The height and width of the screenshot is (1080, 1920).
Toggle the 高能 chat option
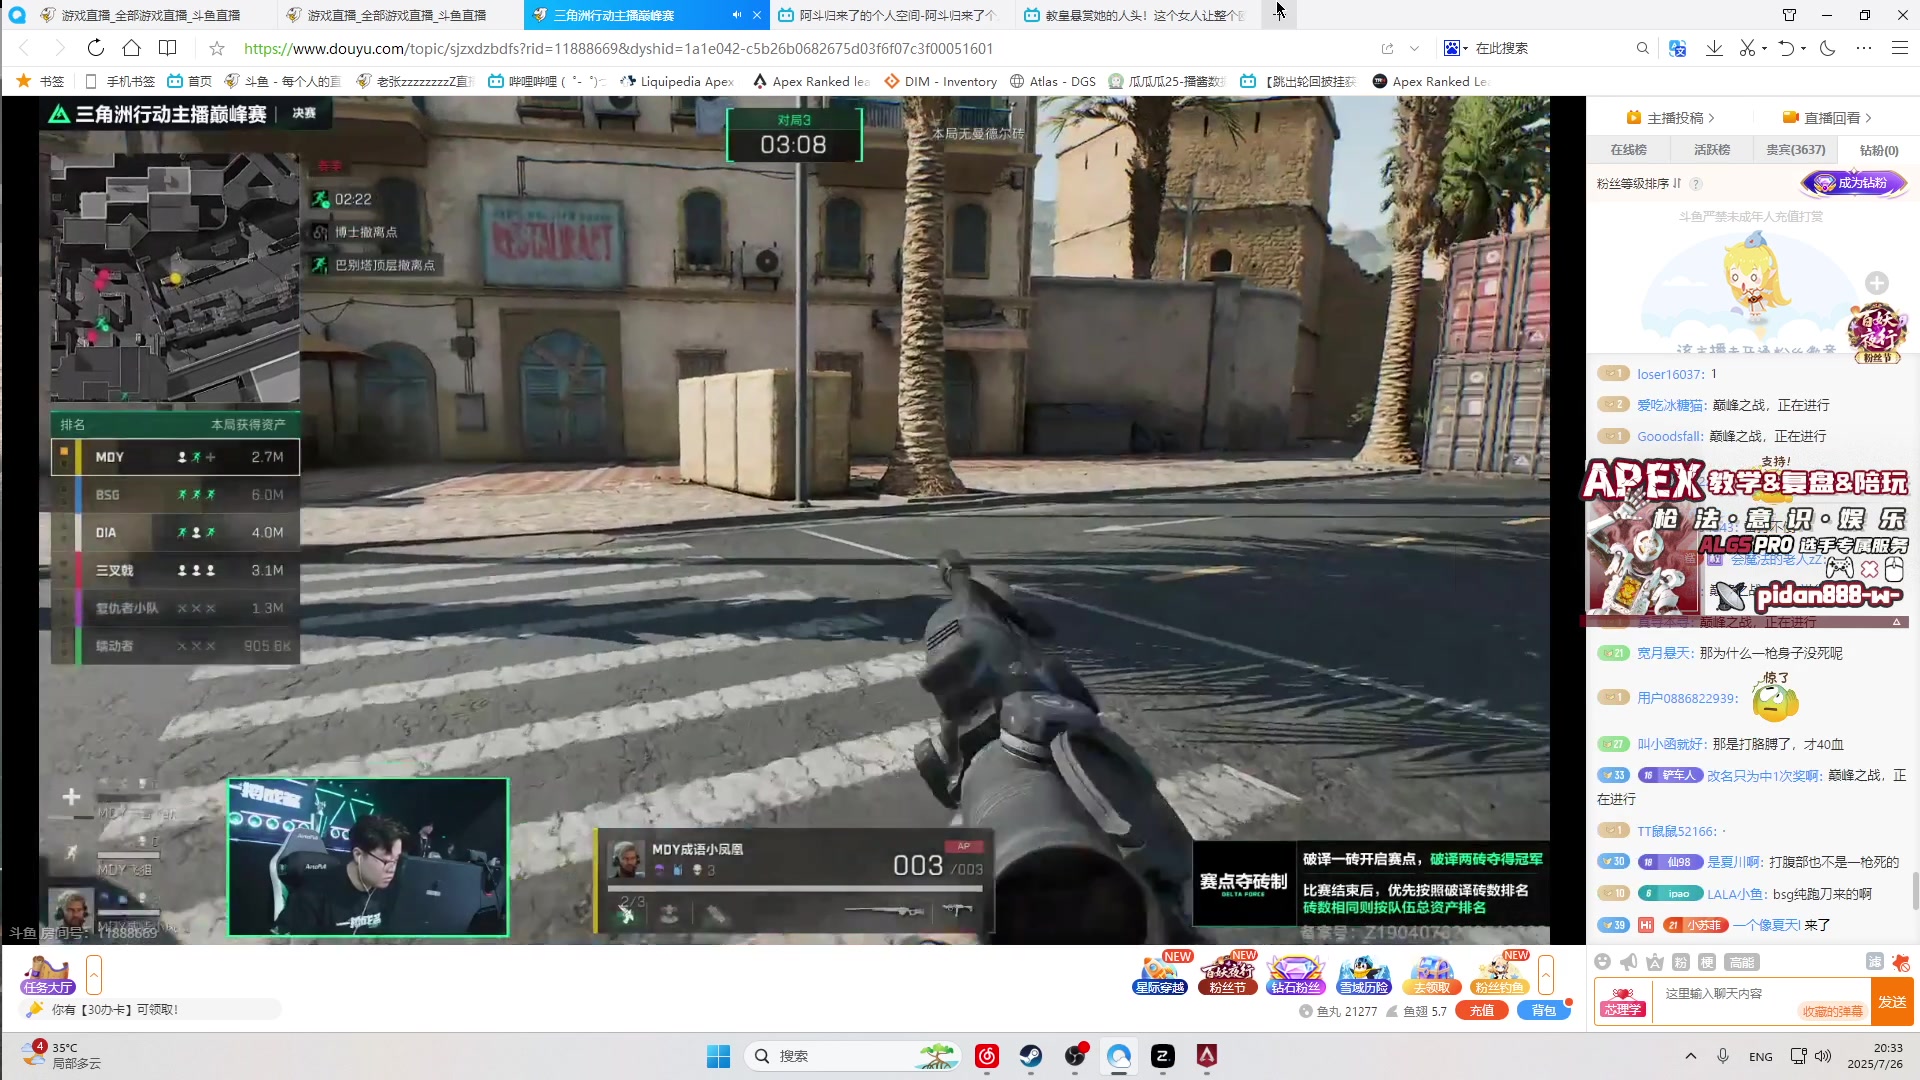[1742, 962]
